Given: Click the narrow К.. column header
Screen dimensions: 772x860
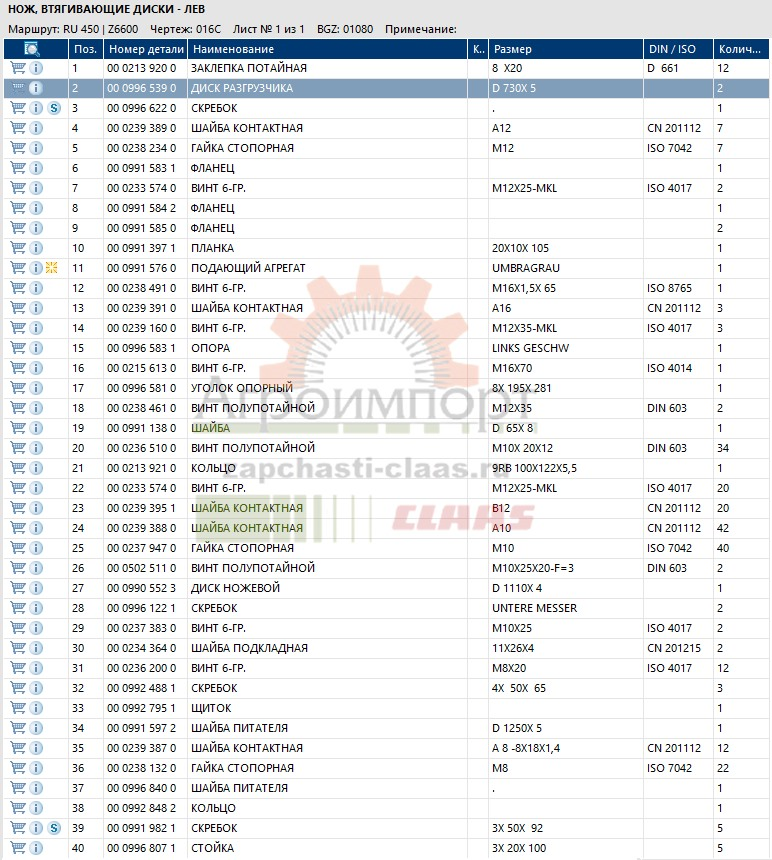Looking at the screenshot, I should tap(478, 49).
